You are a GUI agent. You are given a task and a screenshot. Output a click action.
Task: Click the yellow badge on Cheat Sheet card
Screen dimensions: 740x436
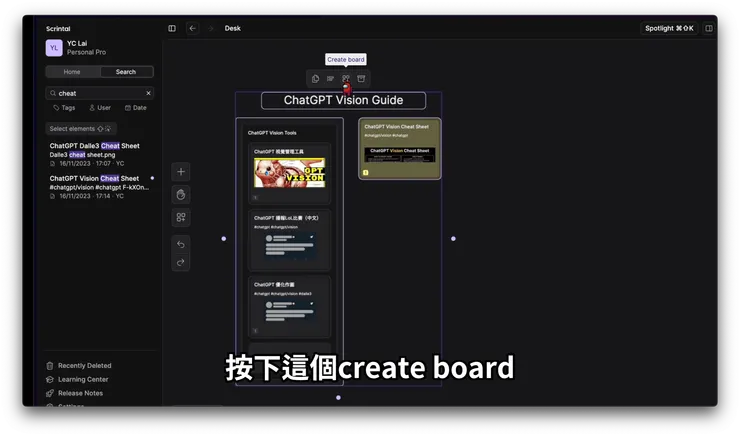(365, 173)
